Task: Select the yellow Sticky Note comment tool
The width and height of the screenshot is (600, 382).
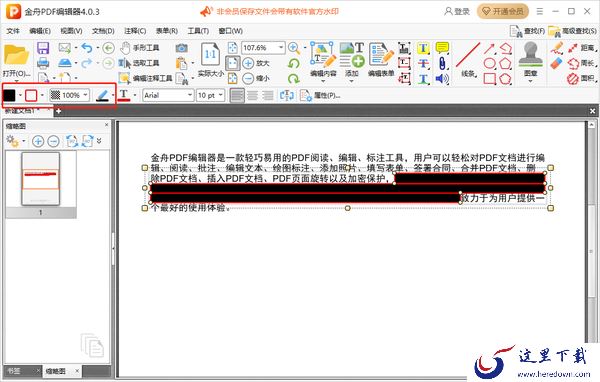Action: click(x=442, y=48)
